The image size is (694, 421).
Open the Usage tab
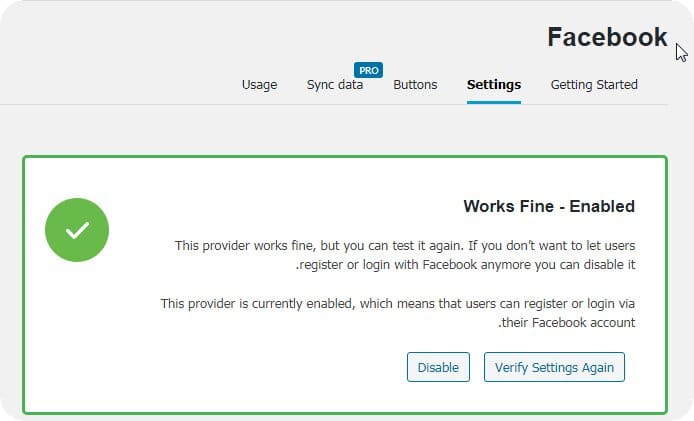[x=259, y=85]
